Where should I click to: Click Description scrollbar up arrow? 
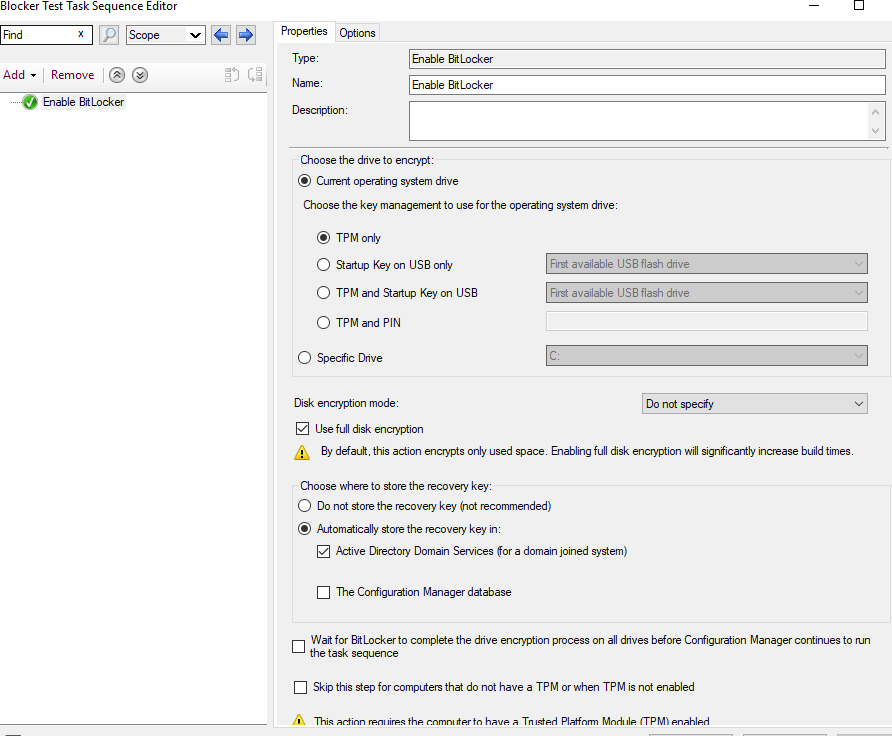coord(876,111)
